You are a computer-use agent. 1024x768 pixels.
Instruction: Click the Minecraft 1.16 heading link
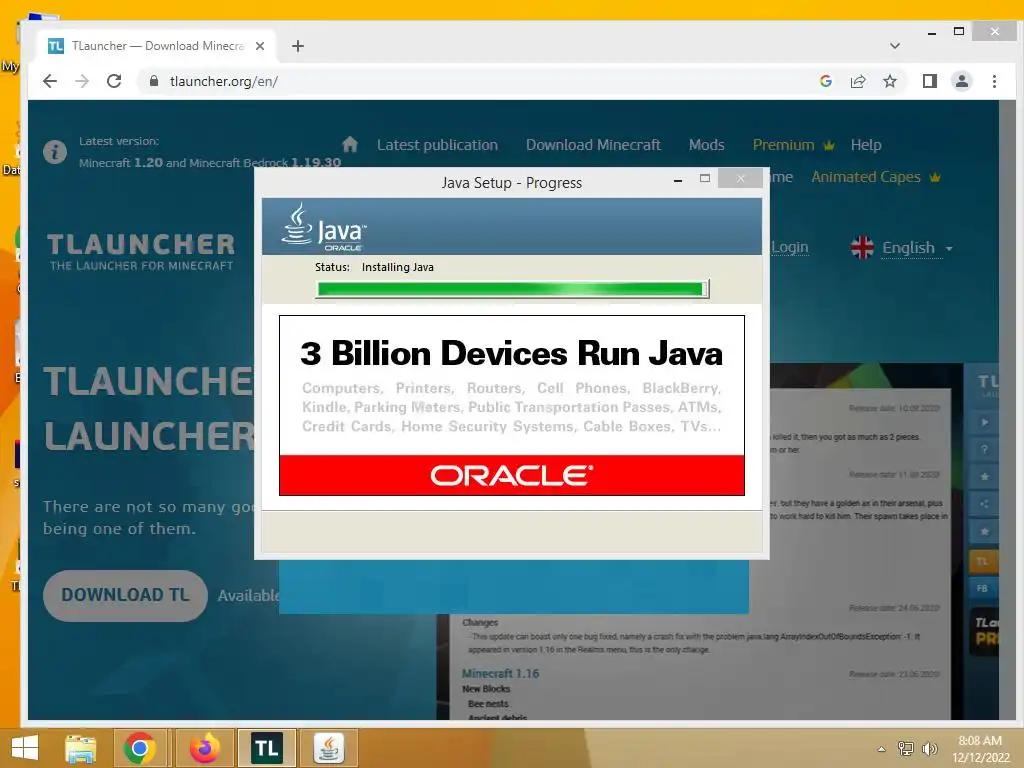tap(500, 673)
